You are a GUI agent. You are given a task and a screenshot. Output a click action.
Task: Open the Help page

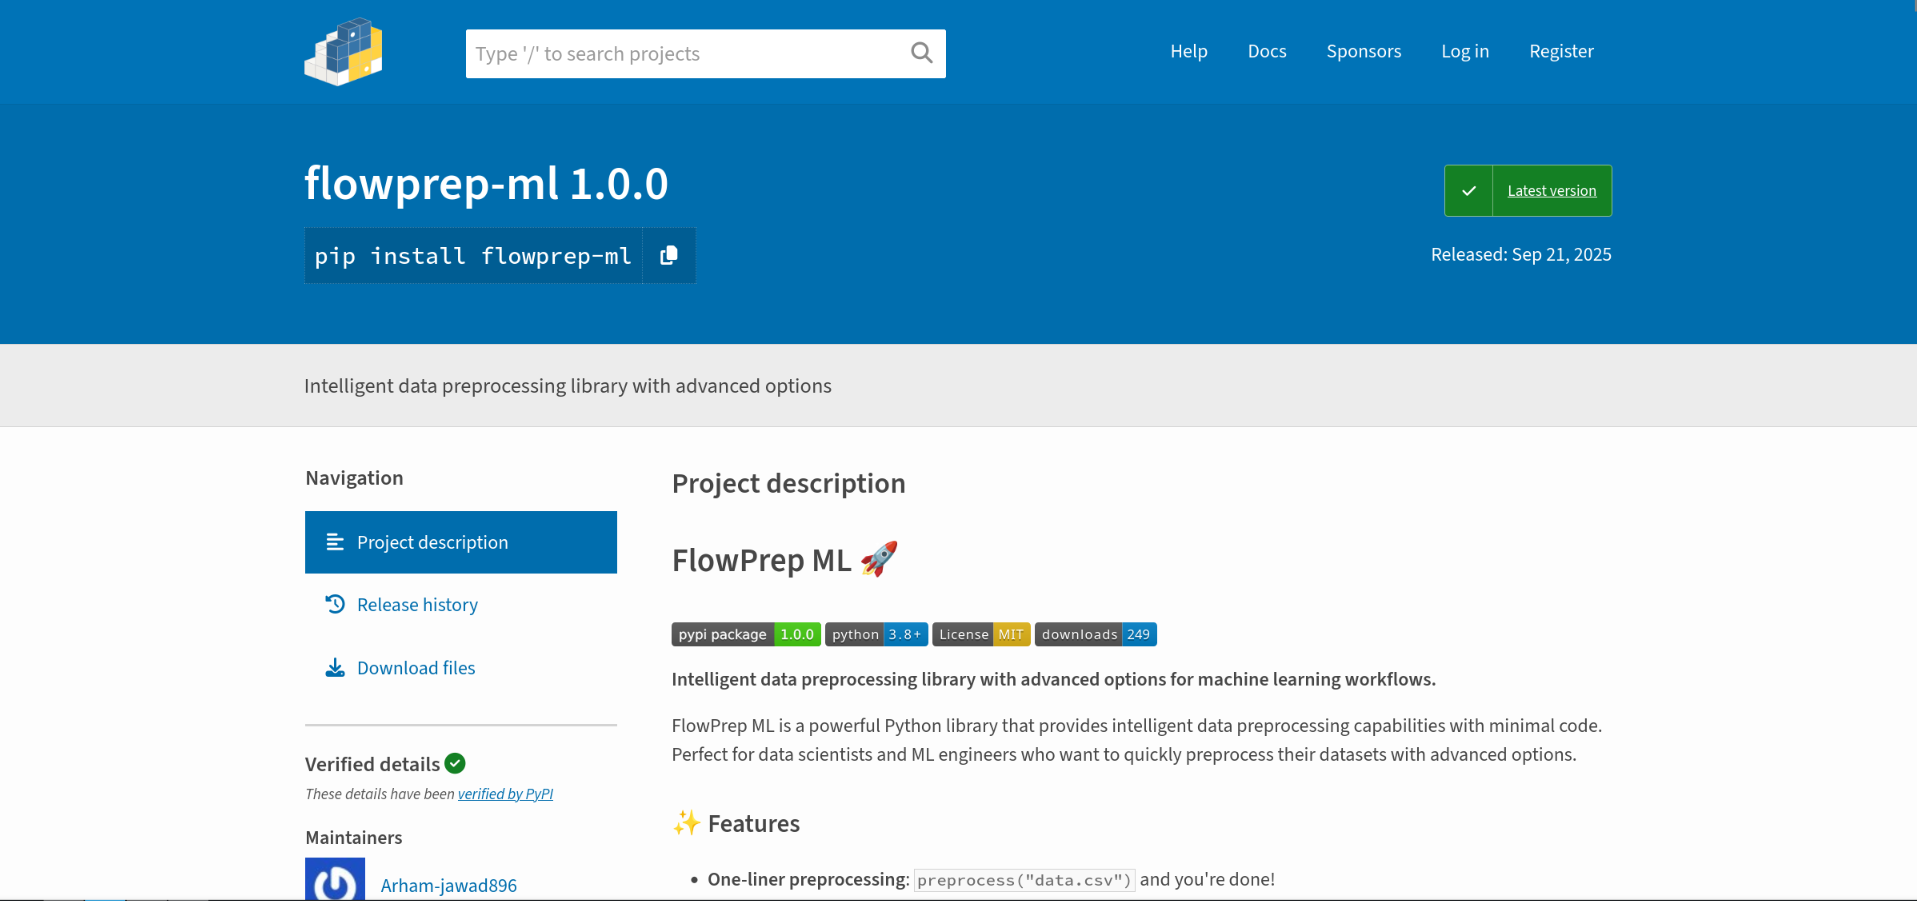1188,51
